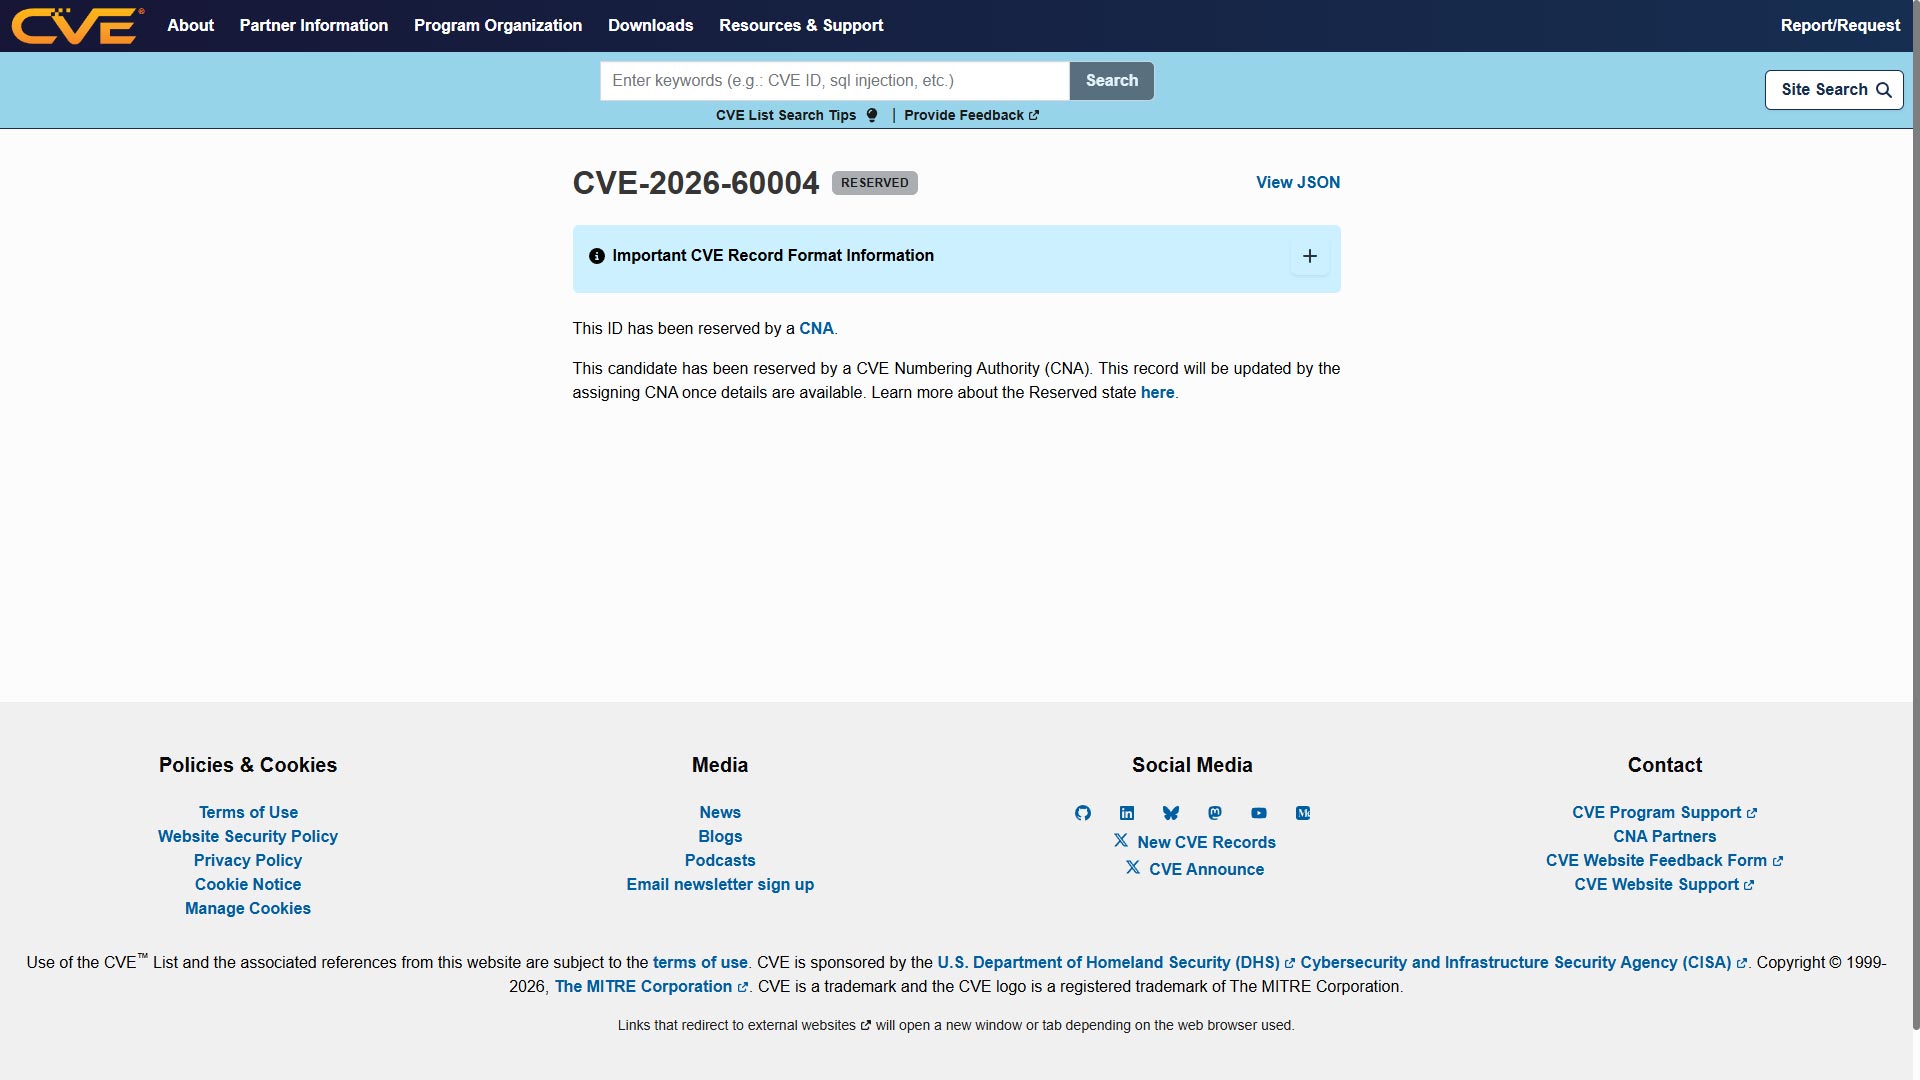Image resolution: width=1920 pixels, height=1080 pixels.
Task: Open the Provide Feedback link
Action: tap(971, 115)
